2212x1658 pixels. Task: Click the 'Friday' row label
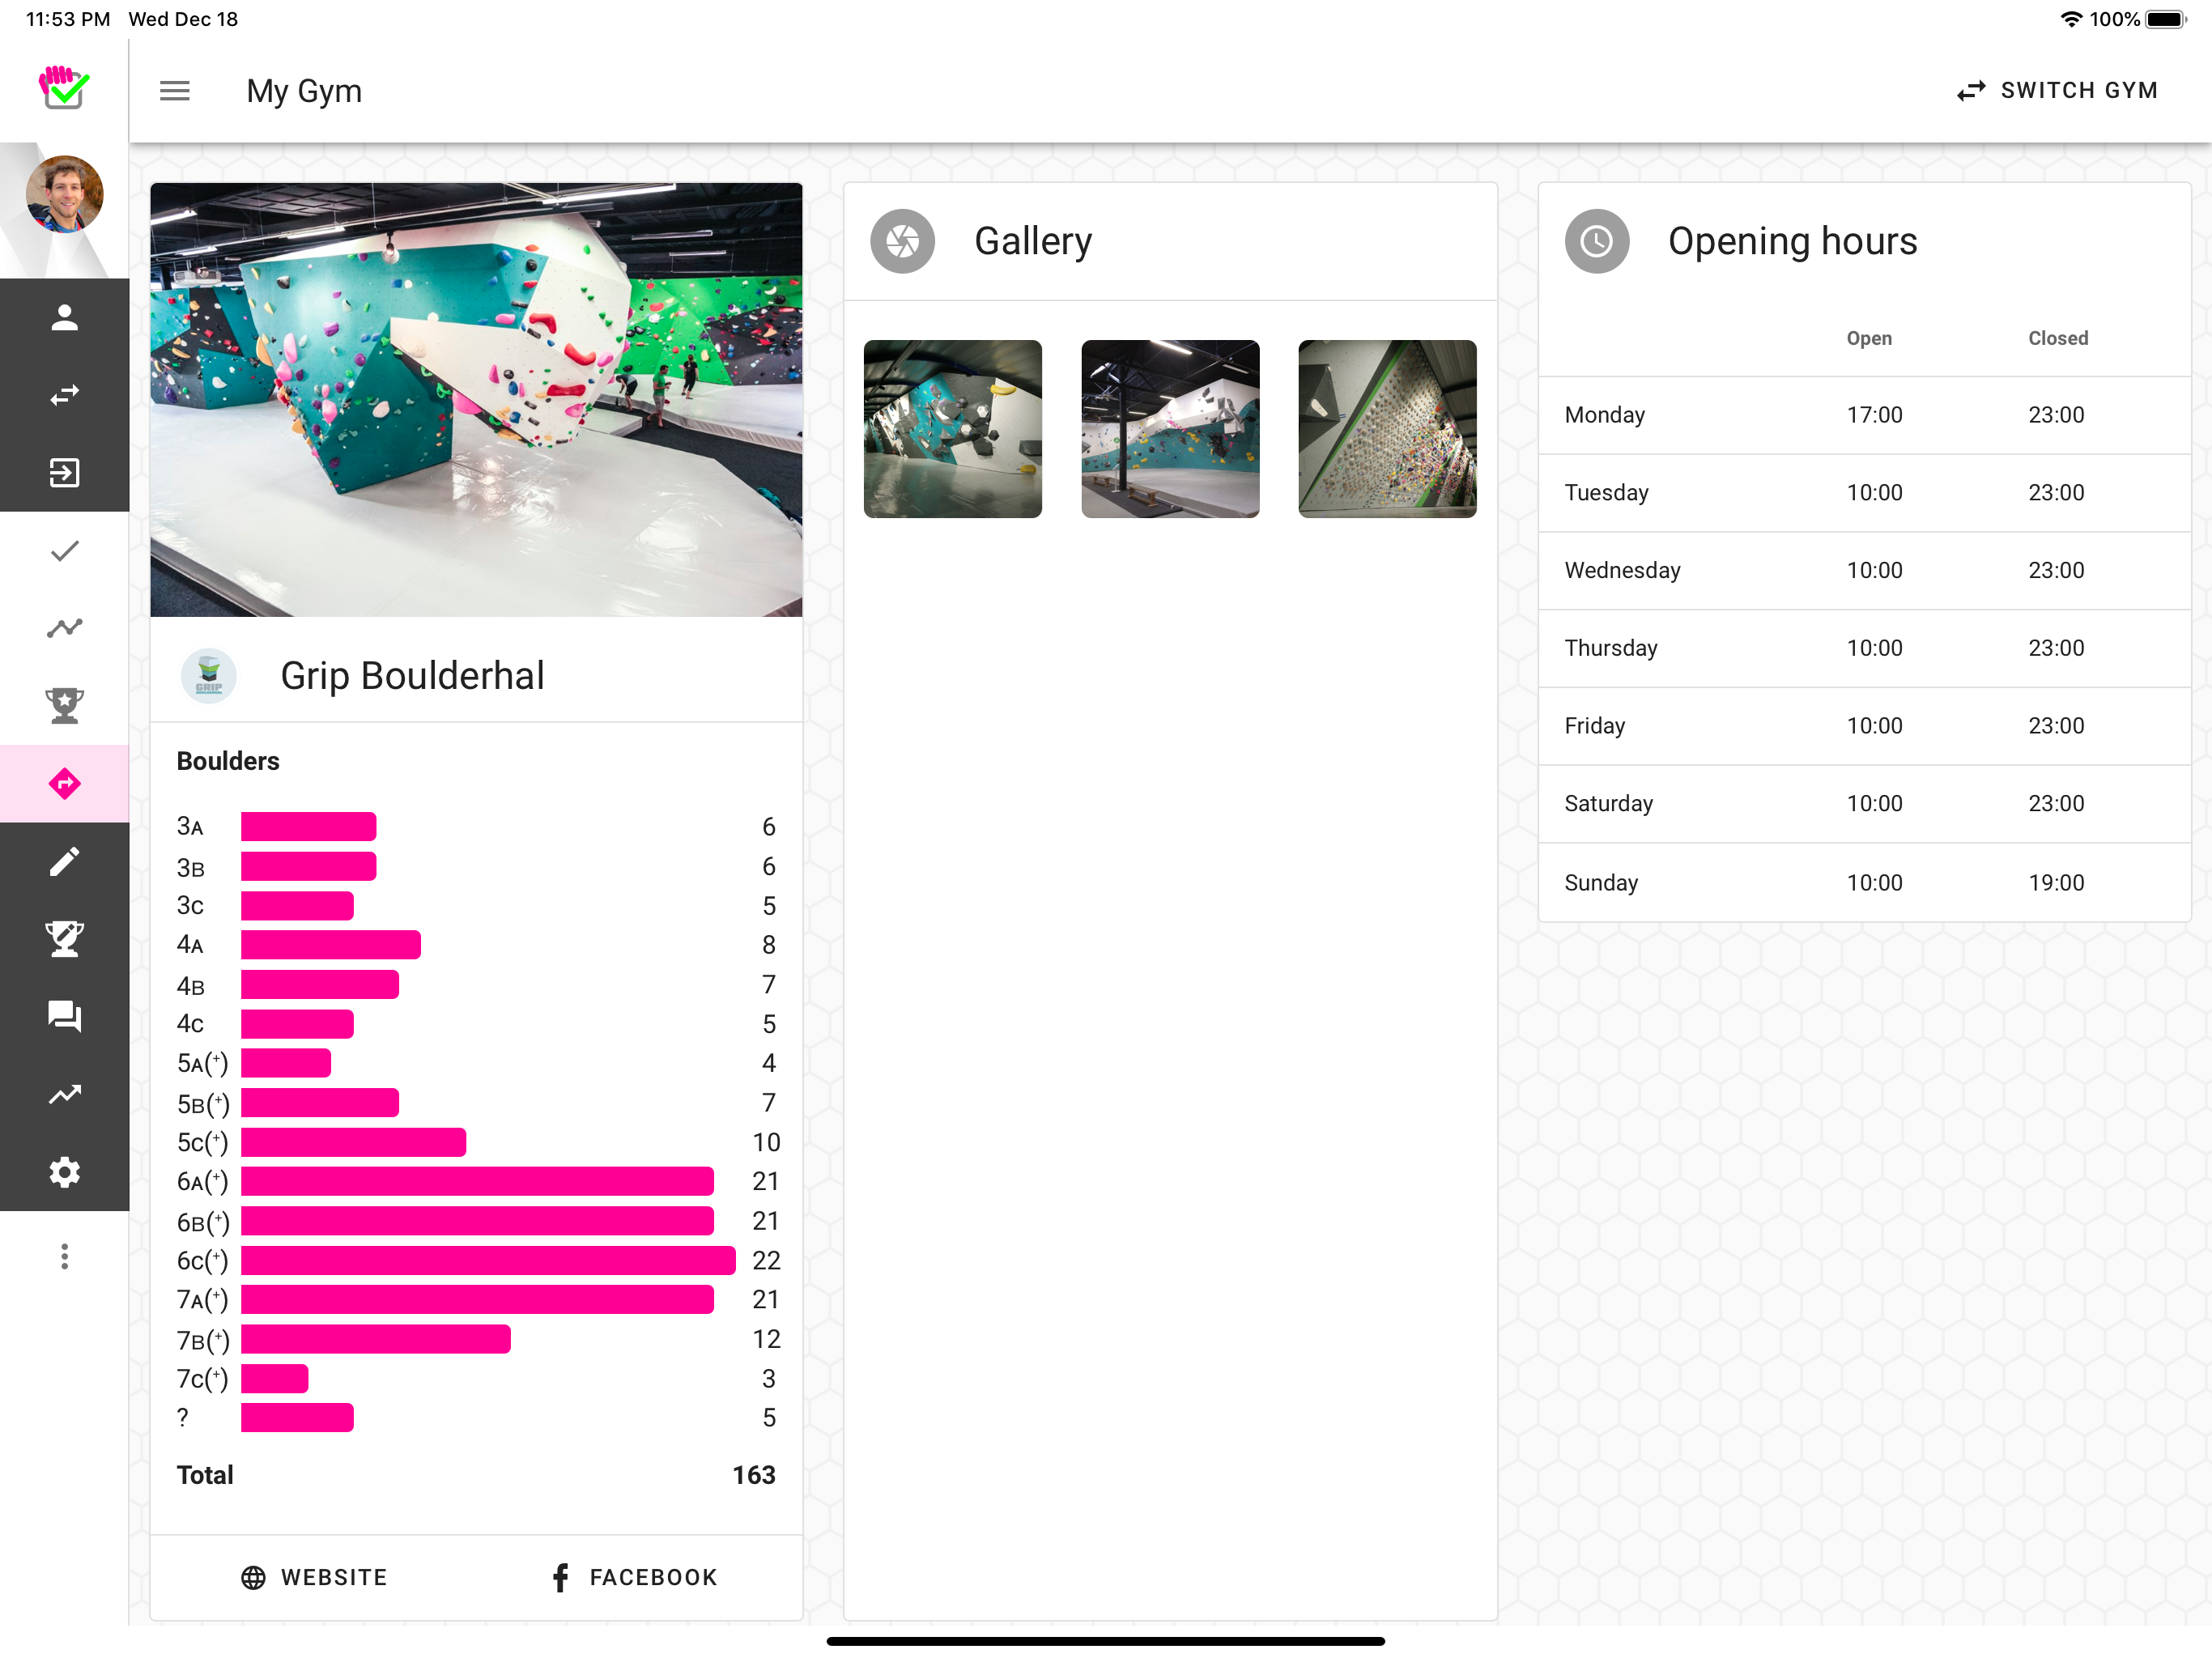tap(1594, 726)
